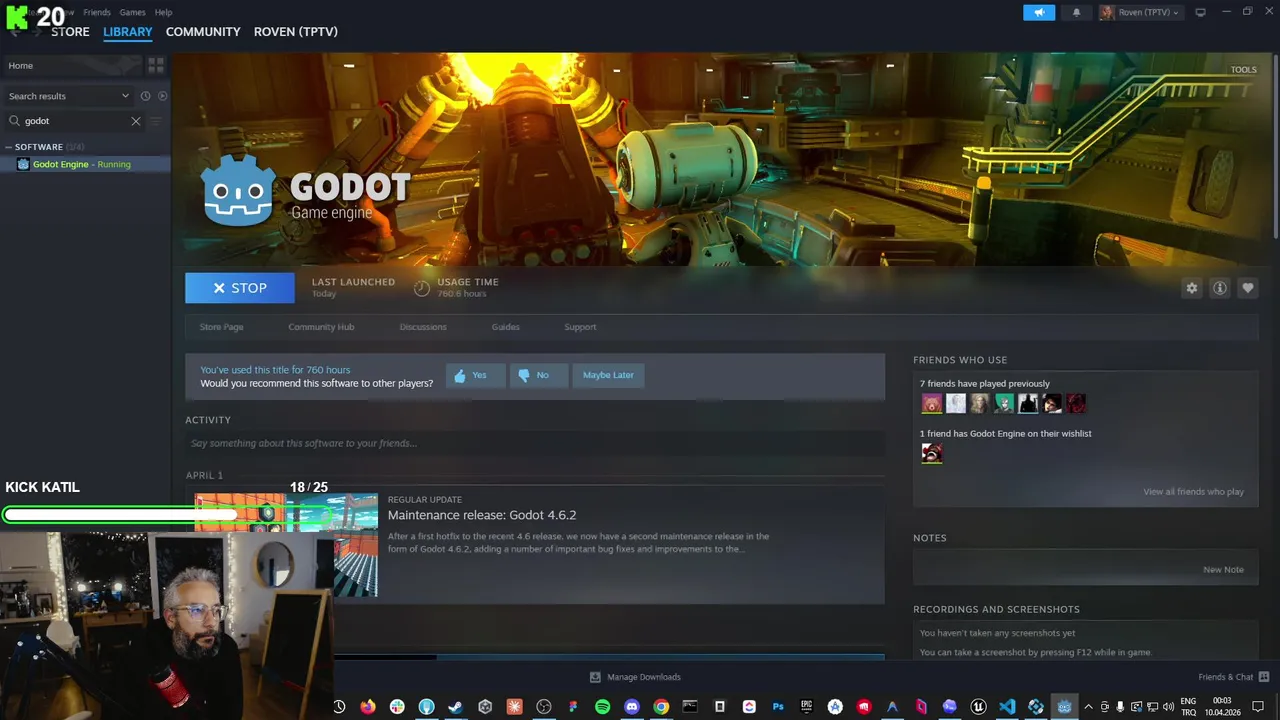
Task: Click the activity say something field
Action: (x=535, y=443)
